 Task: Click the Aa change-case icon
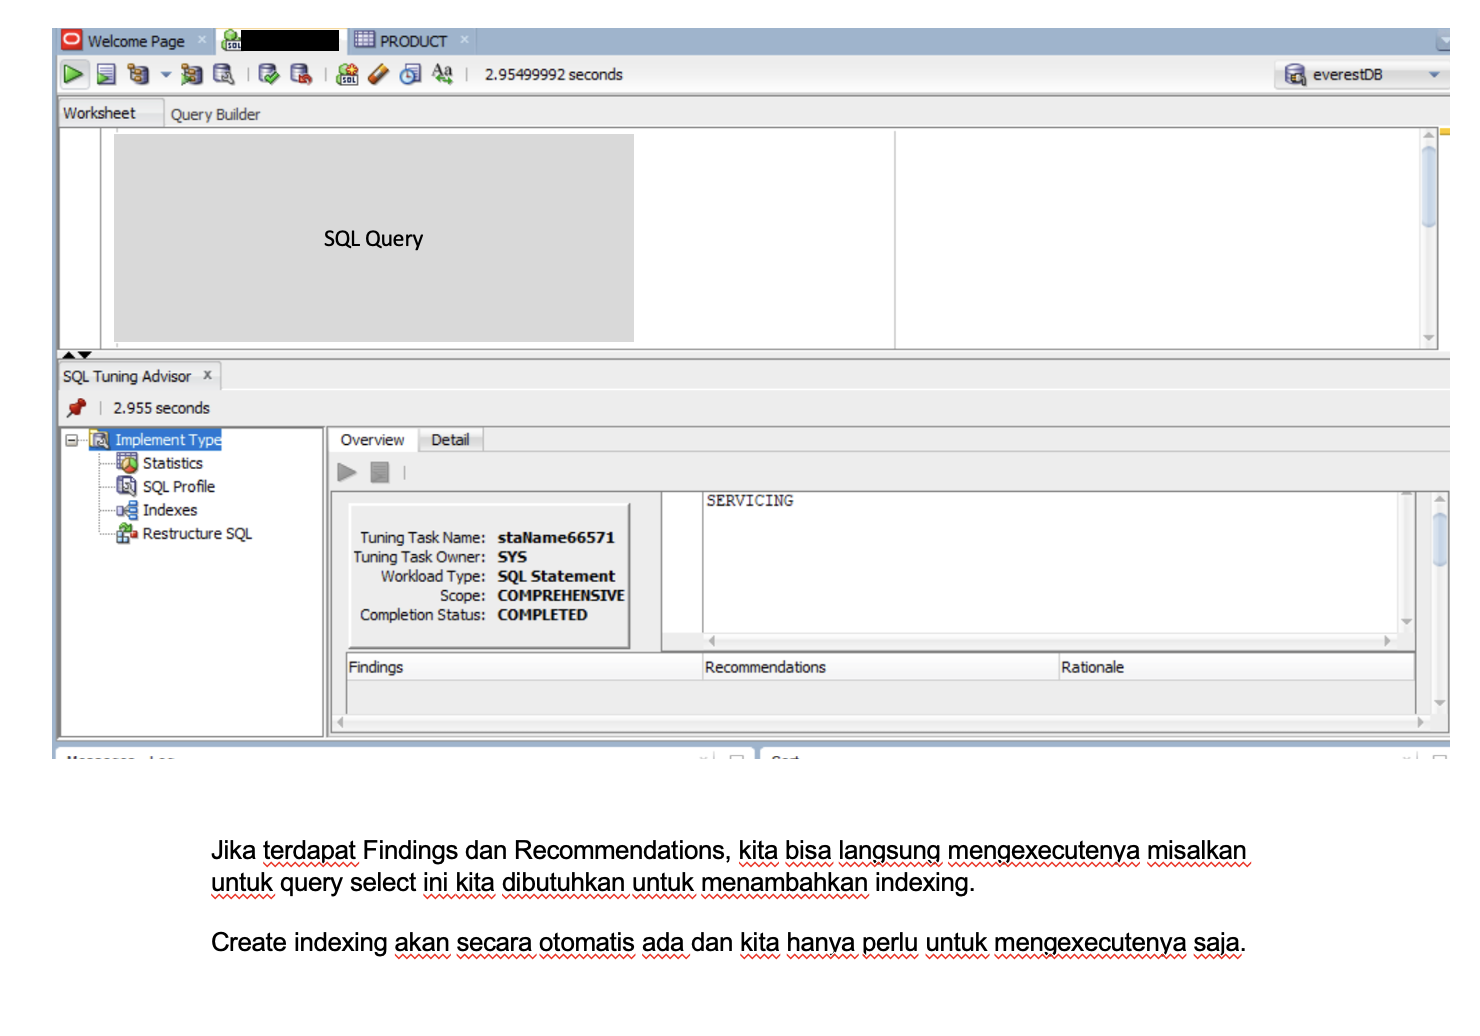(x=442, y=74)
